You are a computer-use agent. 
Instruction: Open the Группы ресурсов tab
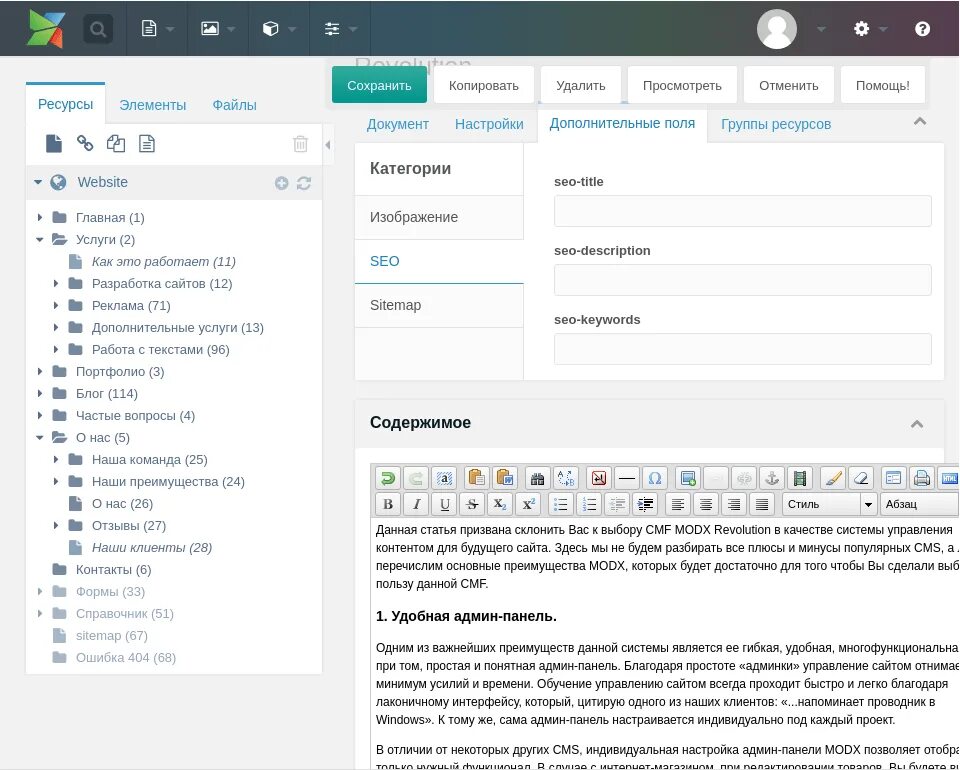tap(776, 124)
